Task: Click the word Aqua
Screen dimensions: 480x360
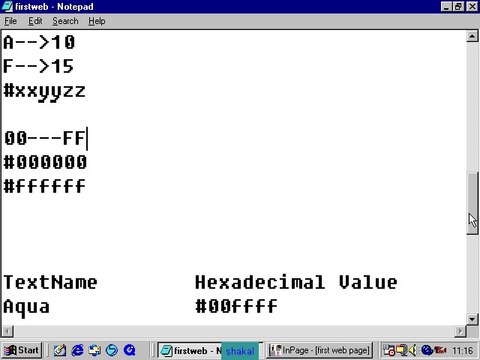Action: [26, 307]
